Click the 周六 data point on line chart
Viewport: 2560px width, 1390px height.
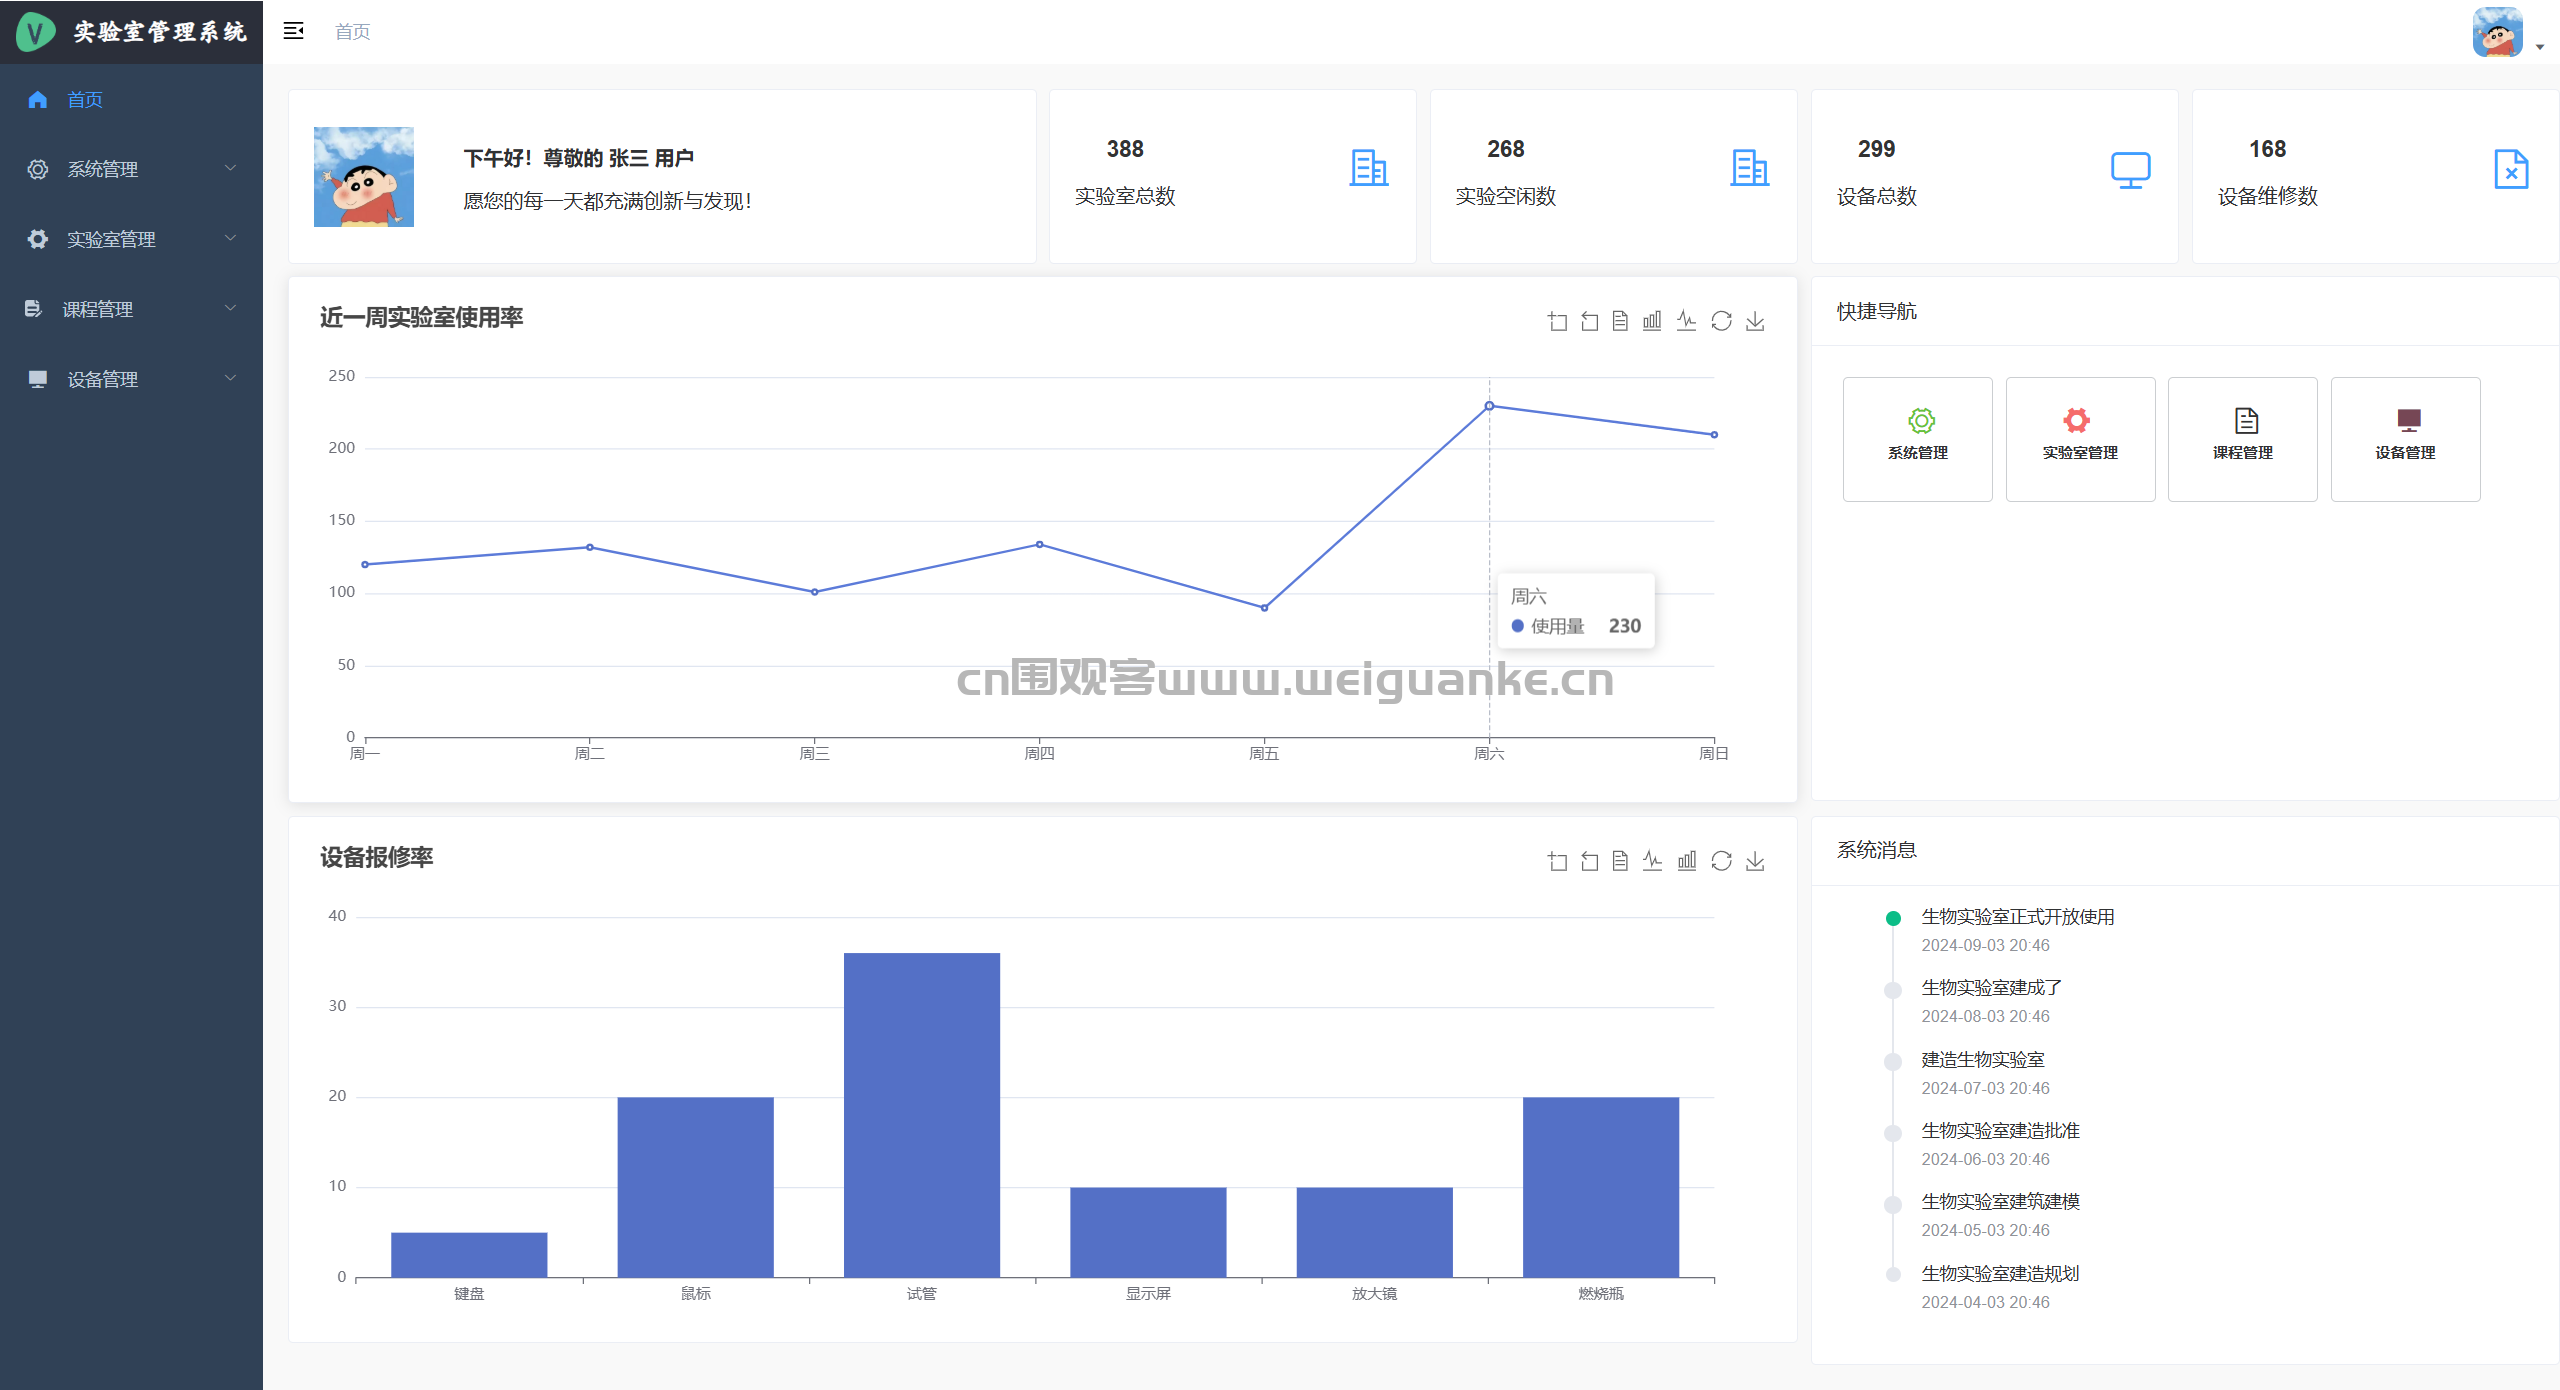point(1489,406)
